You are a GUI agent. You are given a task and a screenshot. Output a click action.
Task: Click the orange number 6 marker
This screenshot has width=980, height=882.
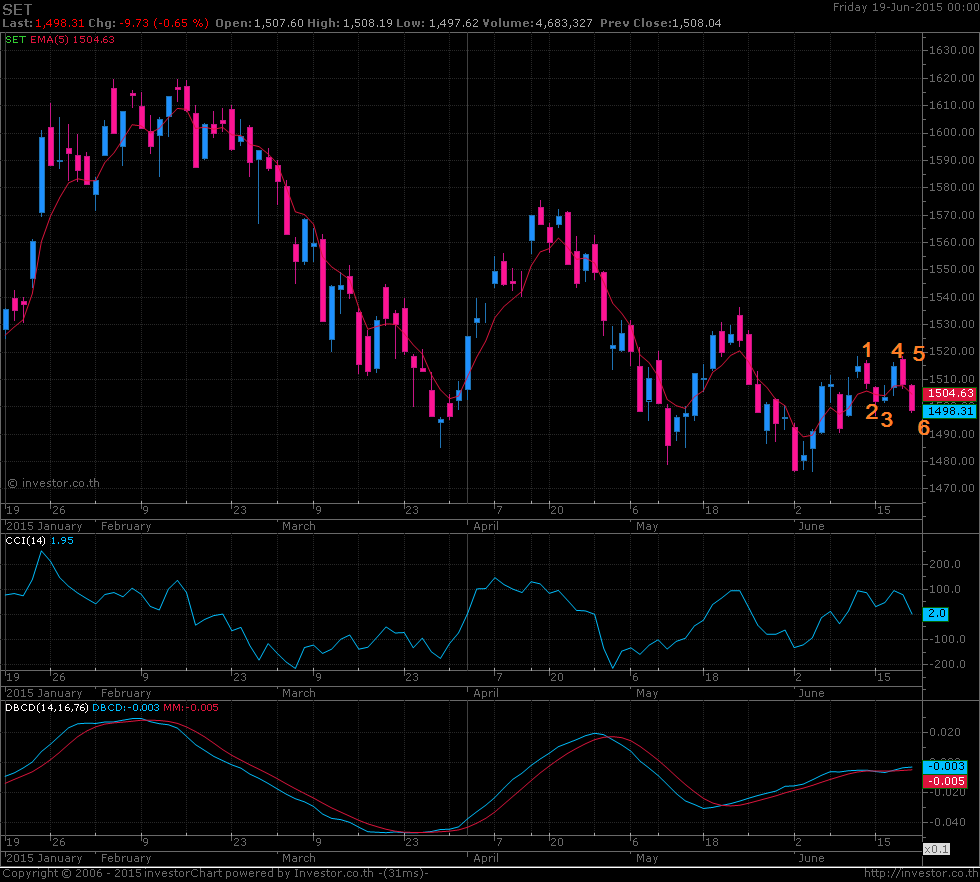pos(924,428)
